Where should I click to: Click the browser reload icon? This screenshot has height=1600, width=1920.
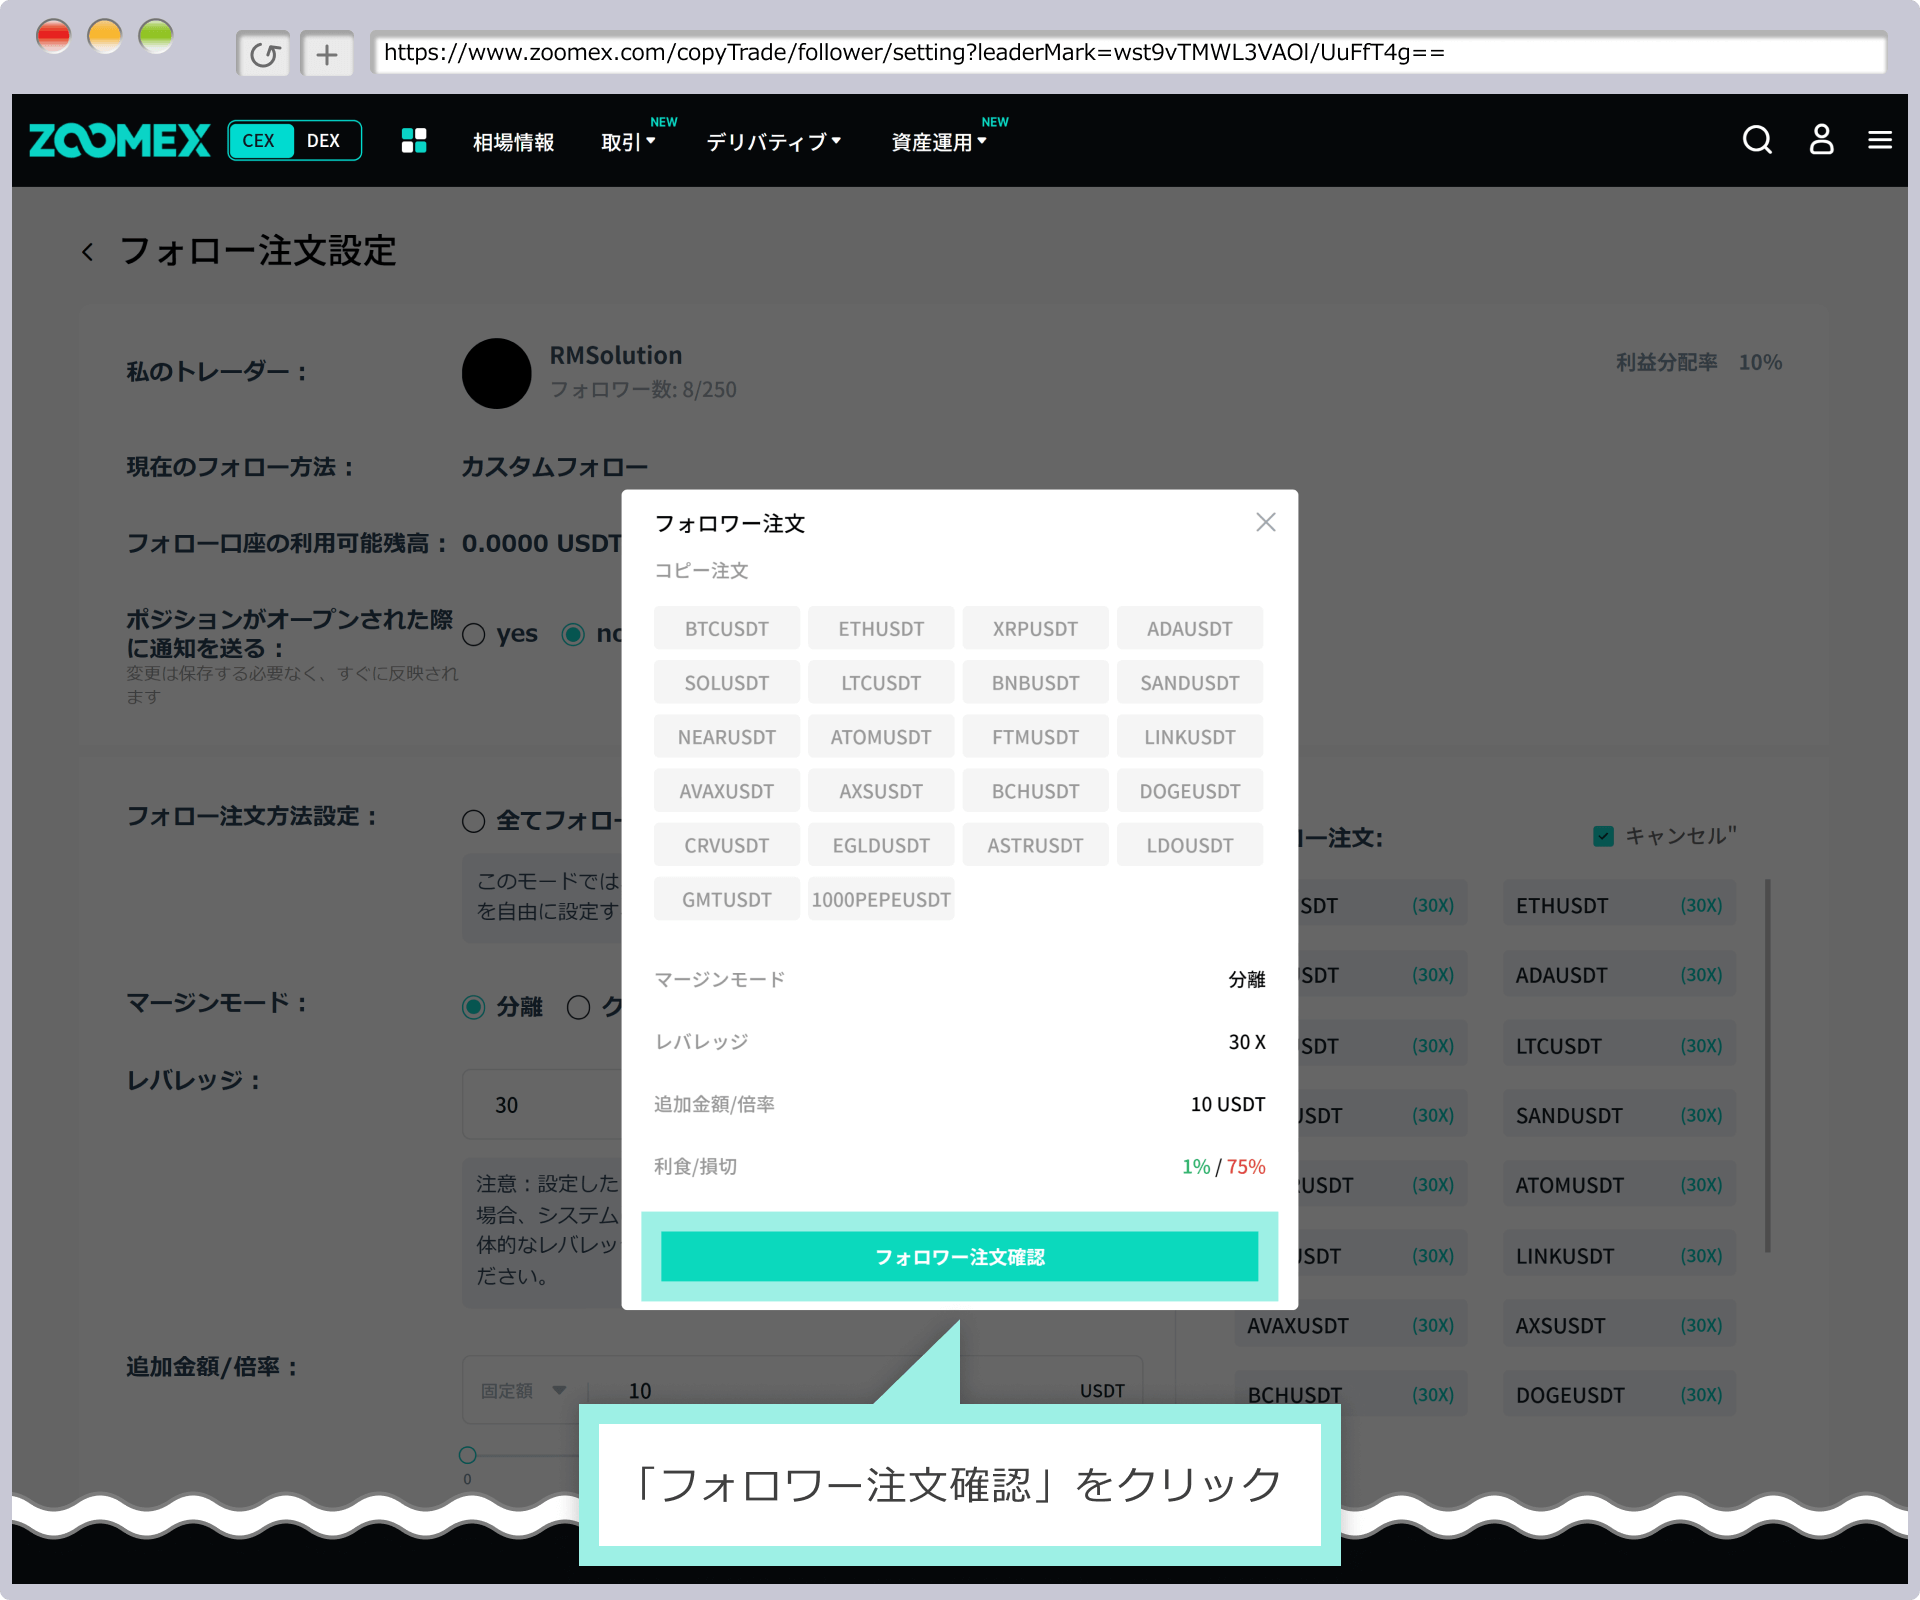(264, 54)
